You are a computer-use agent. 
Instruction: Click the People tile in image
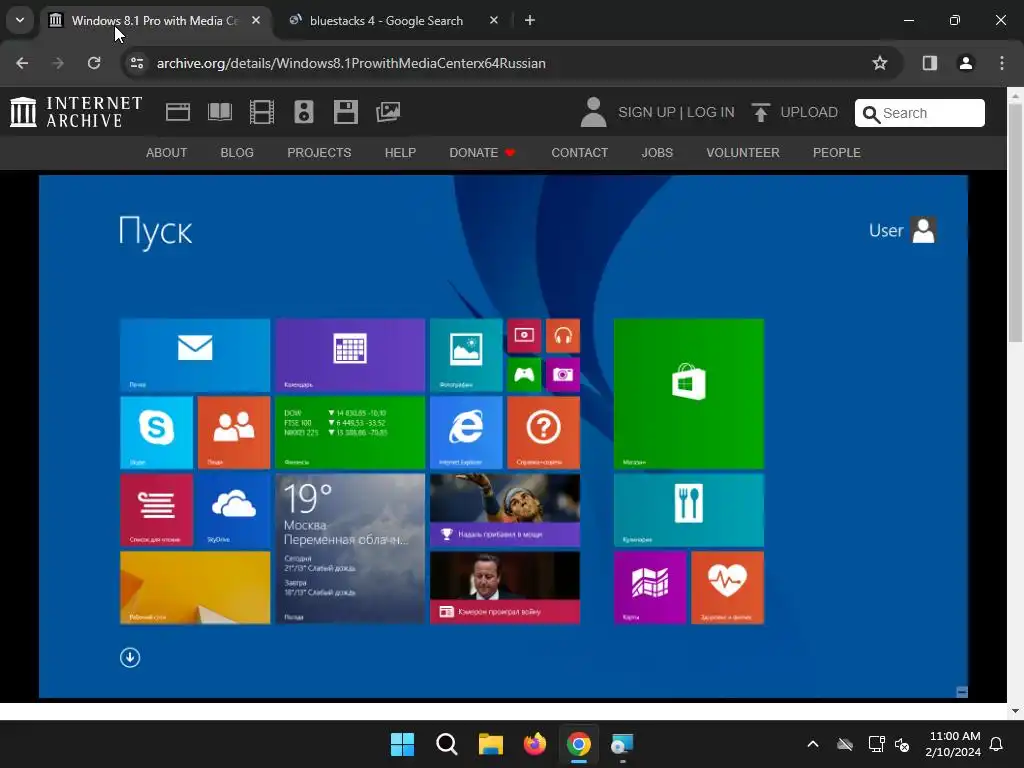coord(234,432)
